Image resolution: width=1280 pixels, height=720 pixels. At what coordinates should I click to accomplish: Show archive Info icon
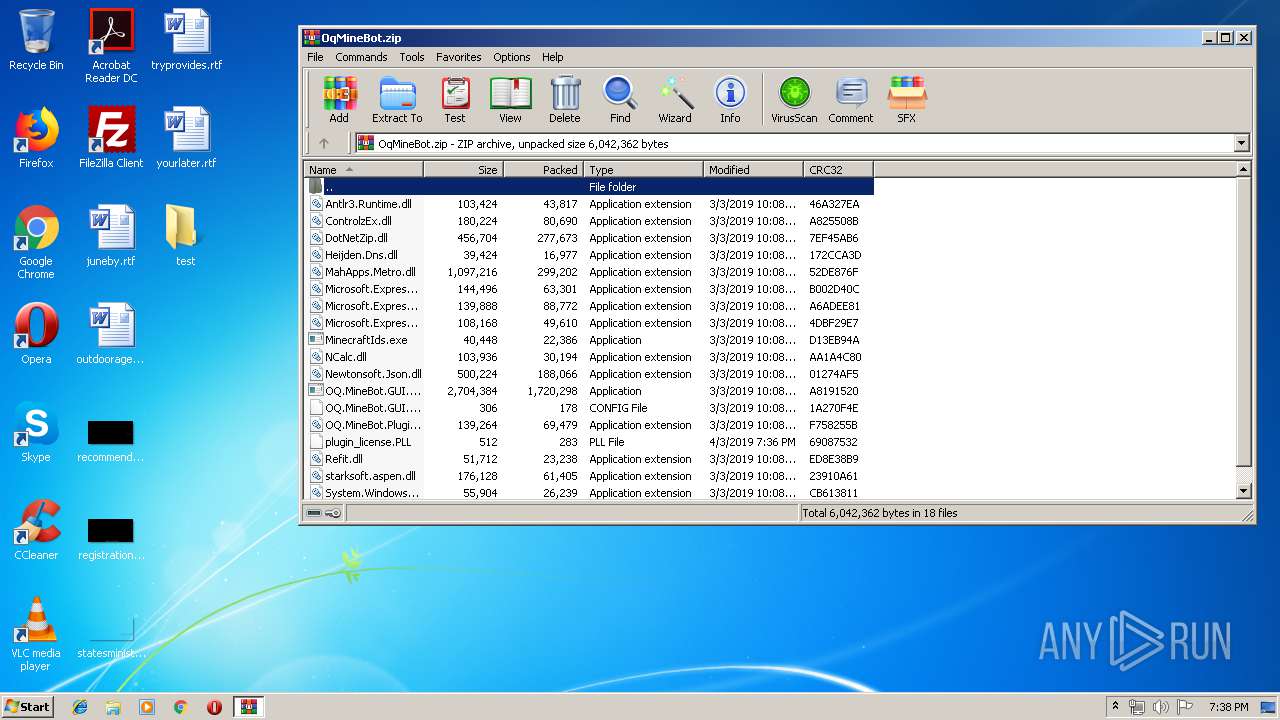coord(730,100)
